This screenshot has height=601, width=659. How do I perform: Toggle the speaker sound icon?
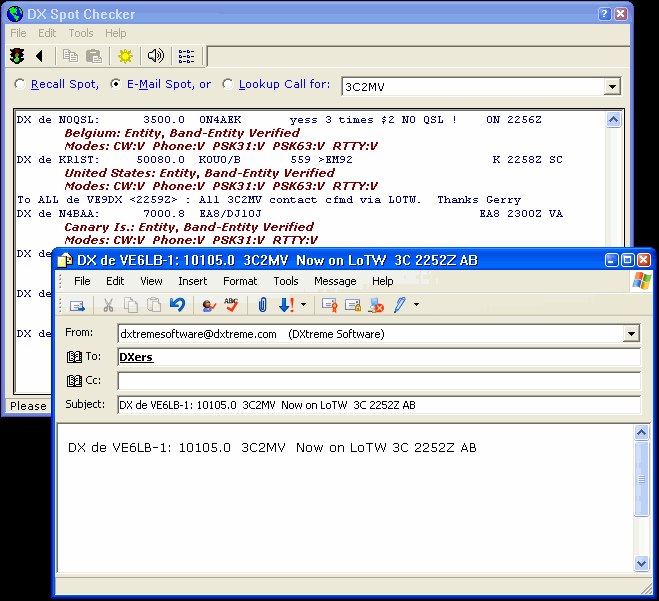tap(156, 55)
